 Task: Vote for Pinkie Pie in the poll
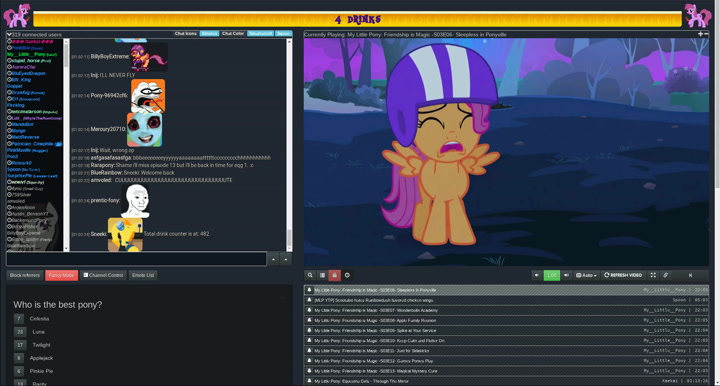click(x=19, y=371)
